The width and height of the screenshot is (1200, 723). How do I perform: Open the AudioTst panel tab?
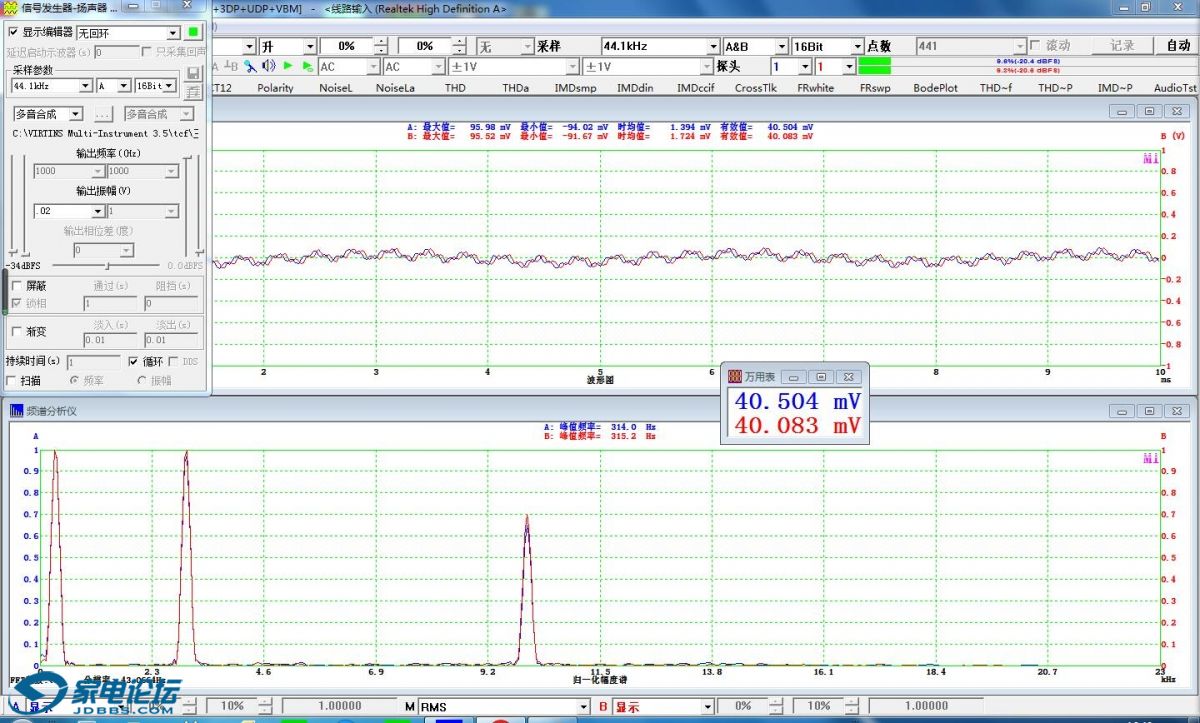coord(1175,88)
